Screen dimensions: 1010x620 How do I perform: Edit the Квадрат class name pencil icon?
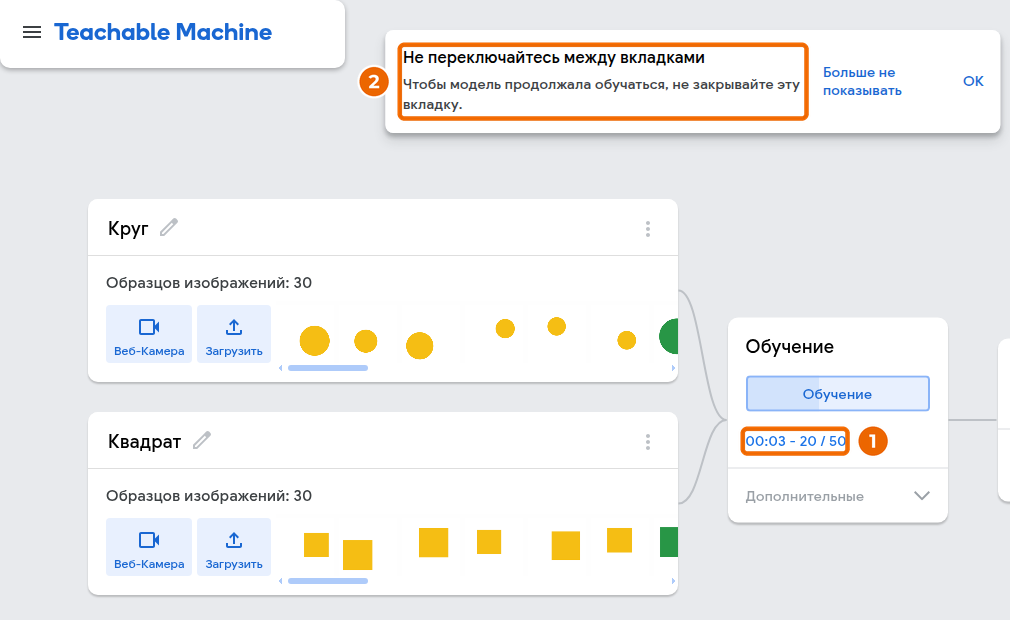pyautogui.click(x=202, y=440)
